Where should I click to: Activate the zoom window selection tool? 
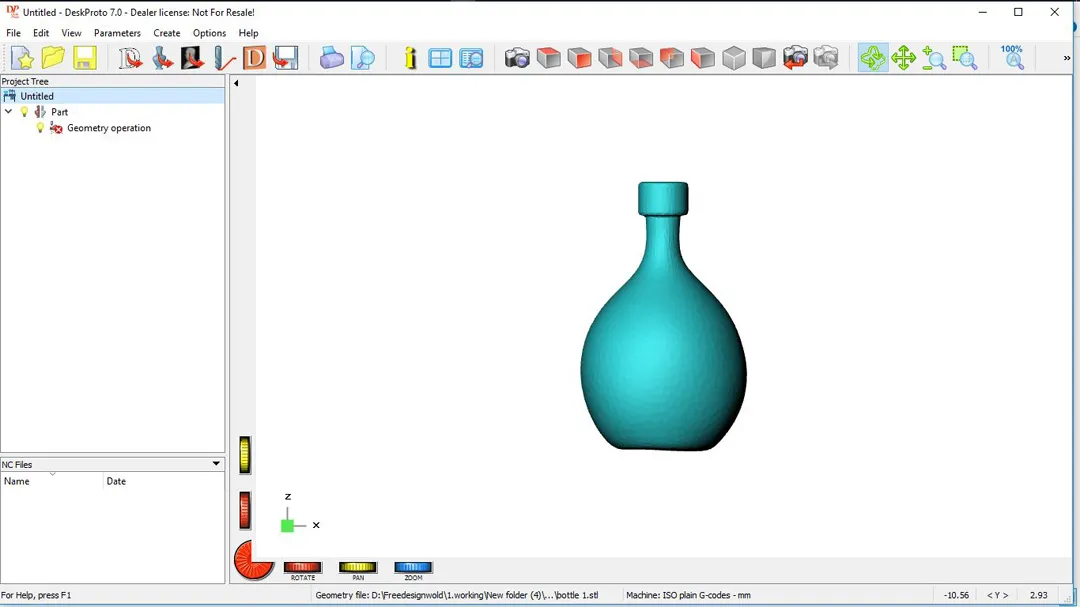965,58
